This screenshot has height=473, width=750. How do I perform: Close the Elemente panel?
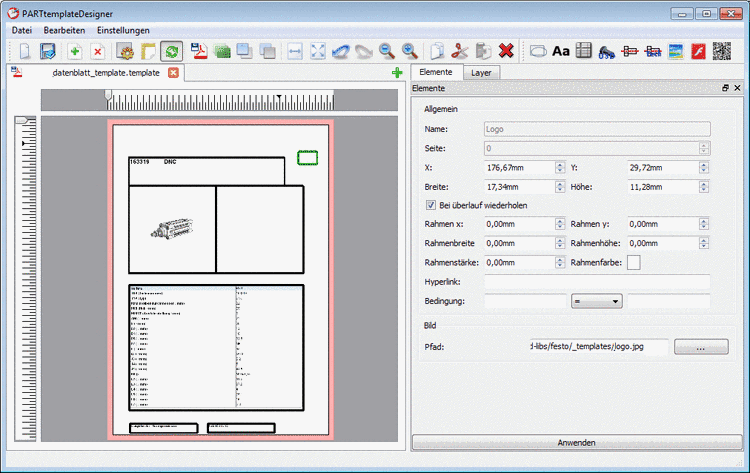[x=737, y=88]
